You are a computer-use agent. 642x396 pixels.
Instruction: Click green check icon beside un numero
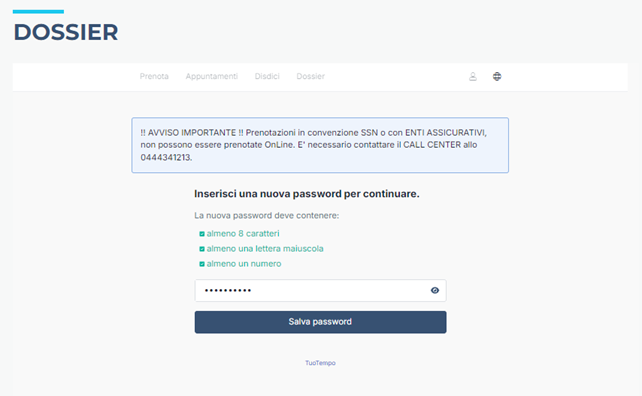coord(202,264)
